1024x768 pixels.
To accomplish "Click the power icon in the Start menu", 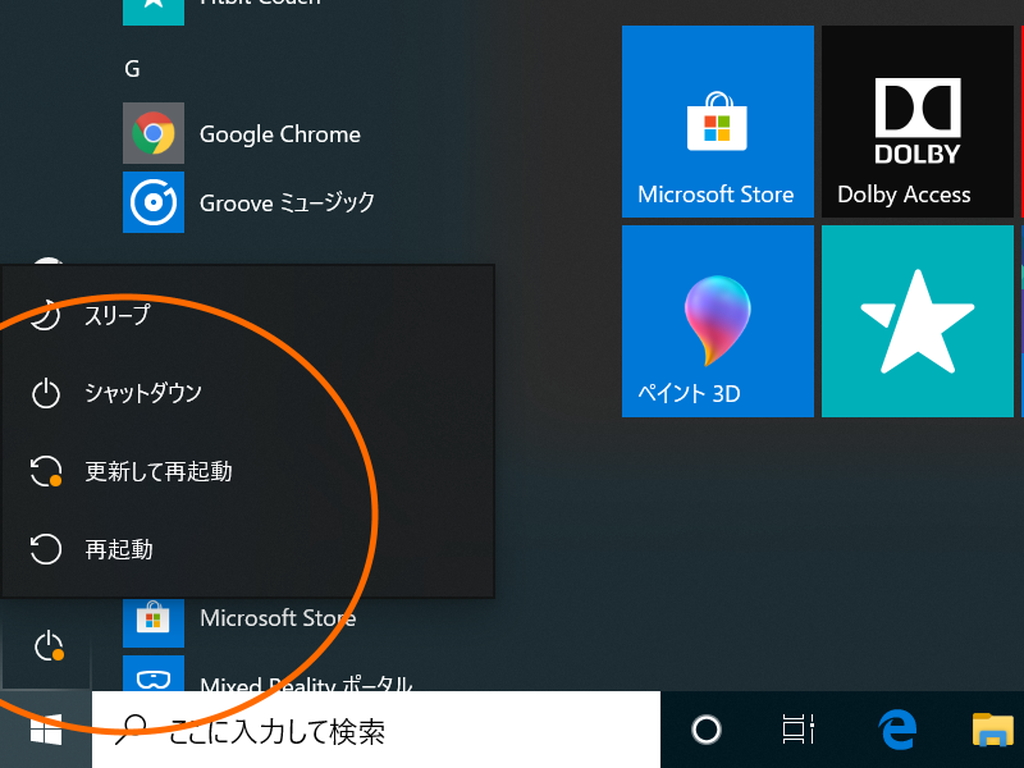I will (47, 645).
